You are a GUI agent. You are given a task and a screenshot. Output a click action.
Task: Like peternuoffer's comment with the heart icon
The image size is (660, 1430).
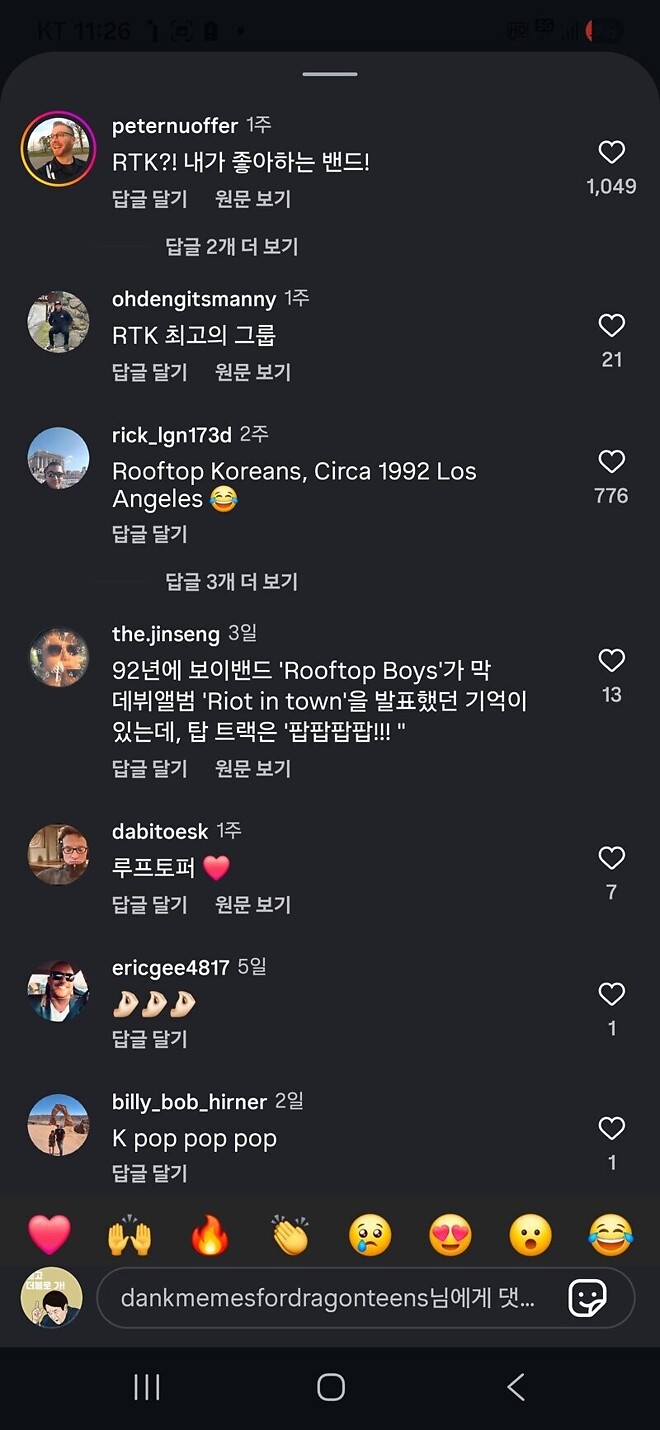pyautogui.click(x=612, y=152)
